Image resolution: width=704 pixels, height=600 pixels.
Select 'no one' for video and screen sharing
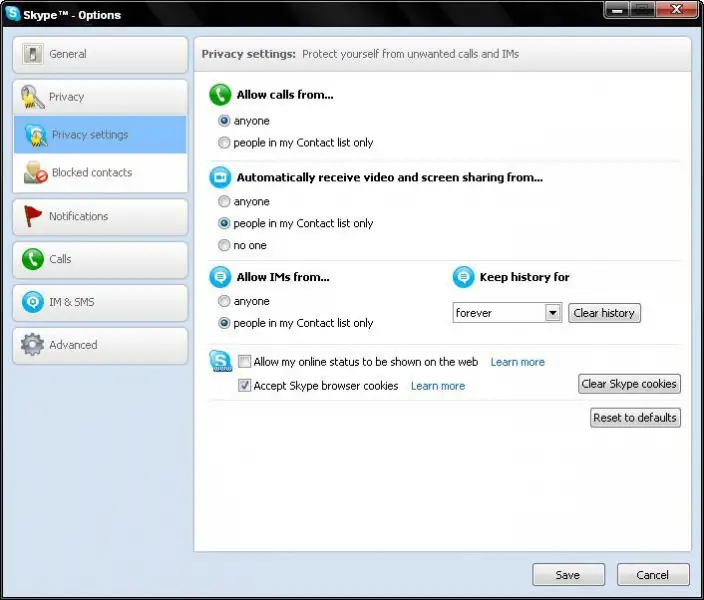[x=224, y=245]
